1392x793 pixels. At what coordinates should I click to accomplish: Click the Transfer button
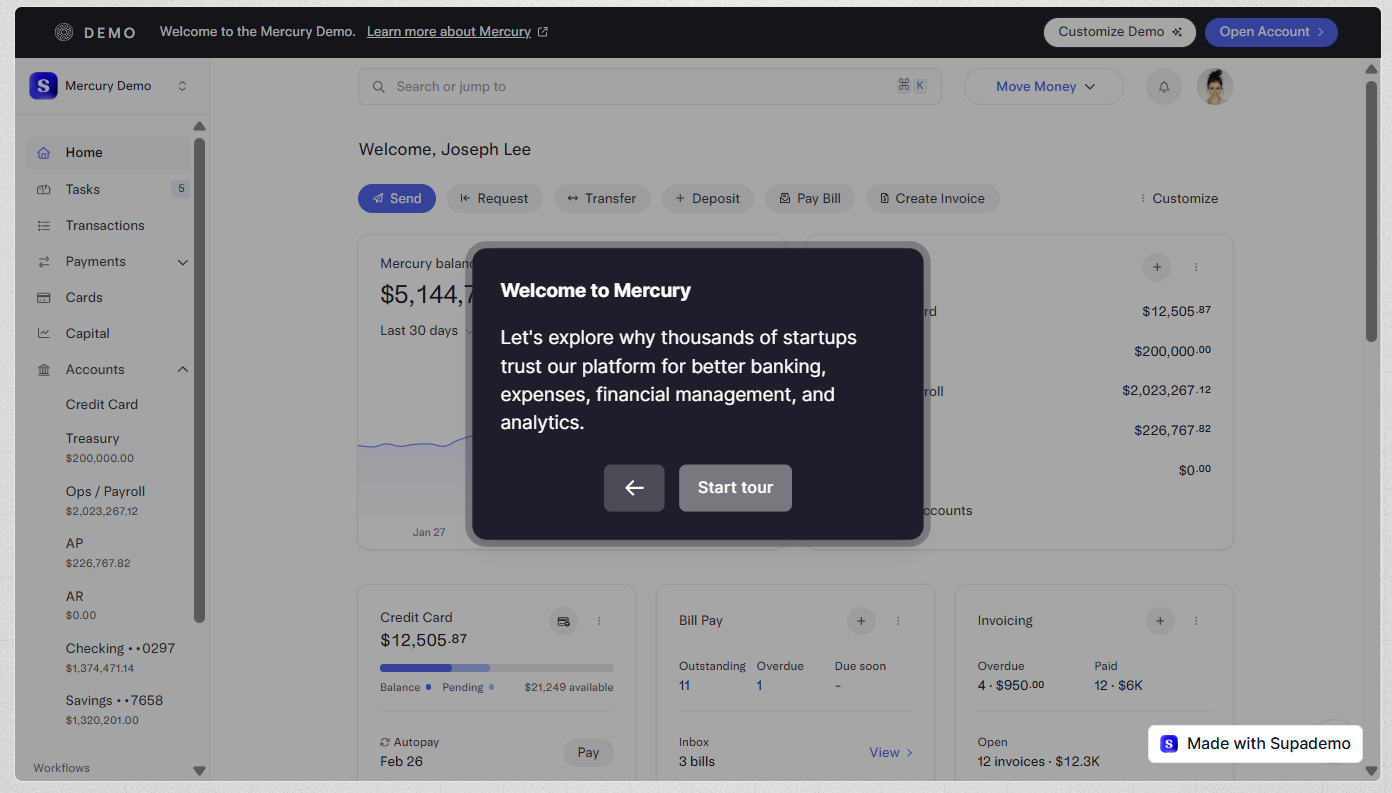click(602, 198)
